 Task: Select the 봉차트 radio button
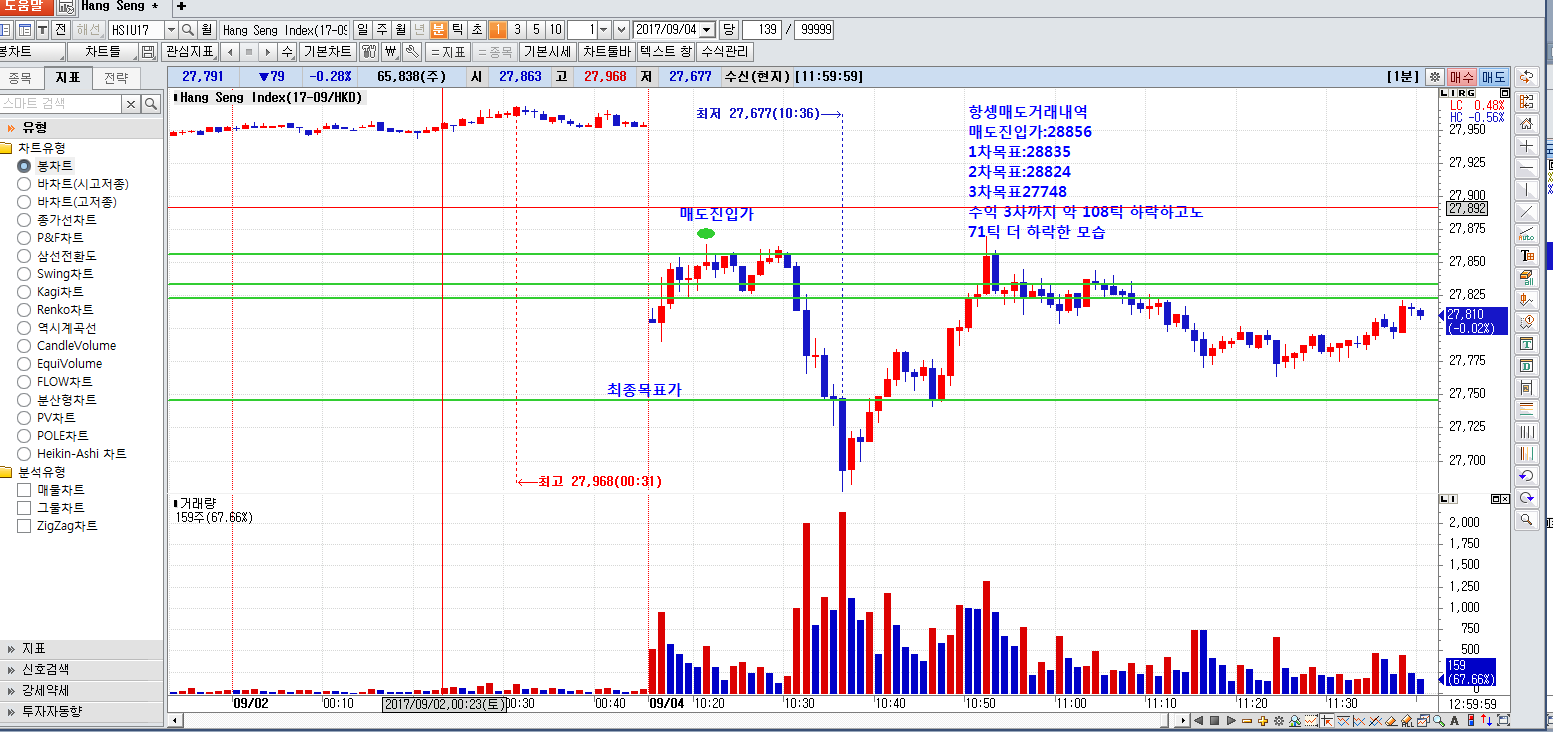[24, 166]
